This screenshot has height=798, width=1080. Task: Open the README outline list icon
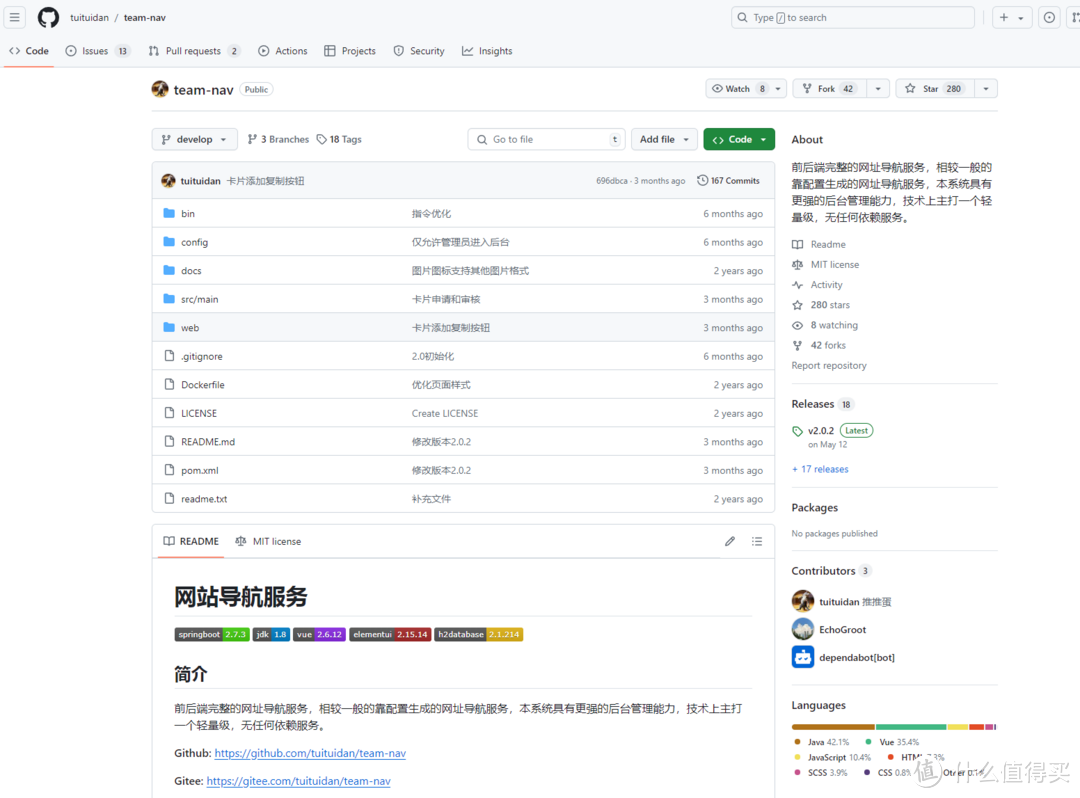coord(757,541)
